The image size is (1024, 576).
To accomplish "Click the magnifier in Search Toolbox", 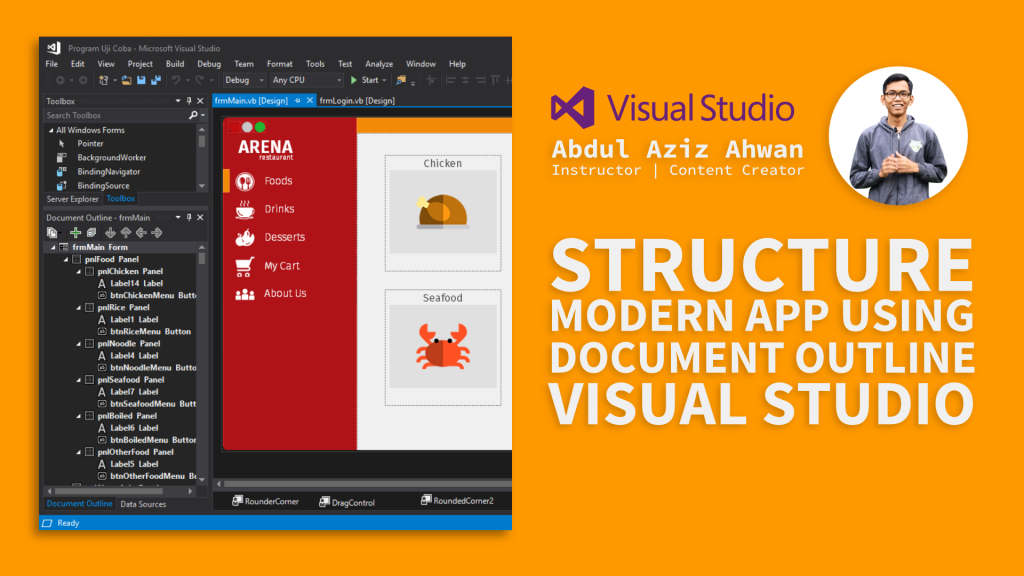I will (193, 116).
